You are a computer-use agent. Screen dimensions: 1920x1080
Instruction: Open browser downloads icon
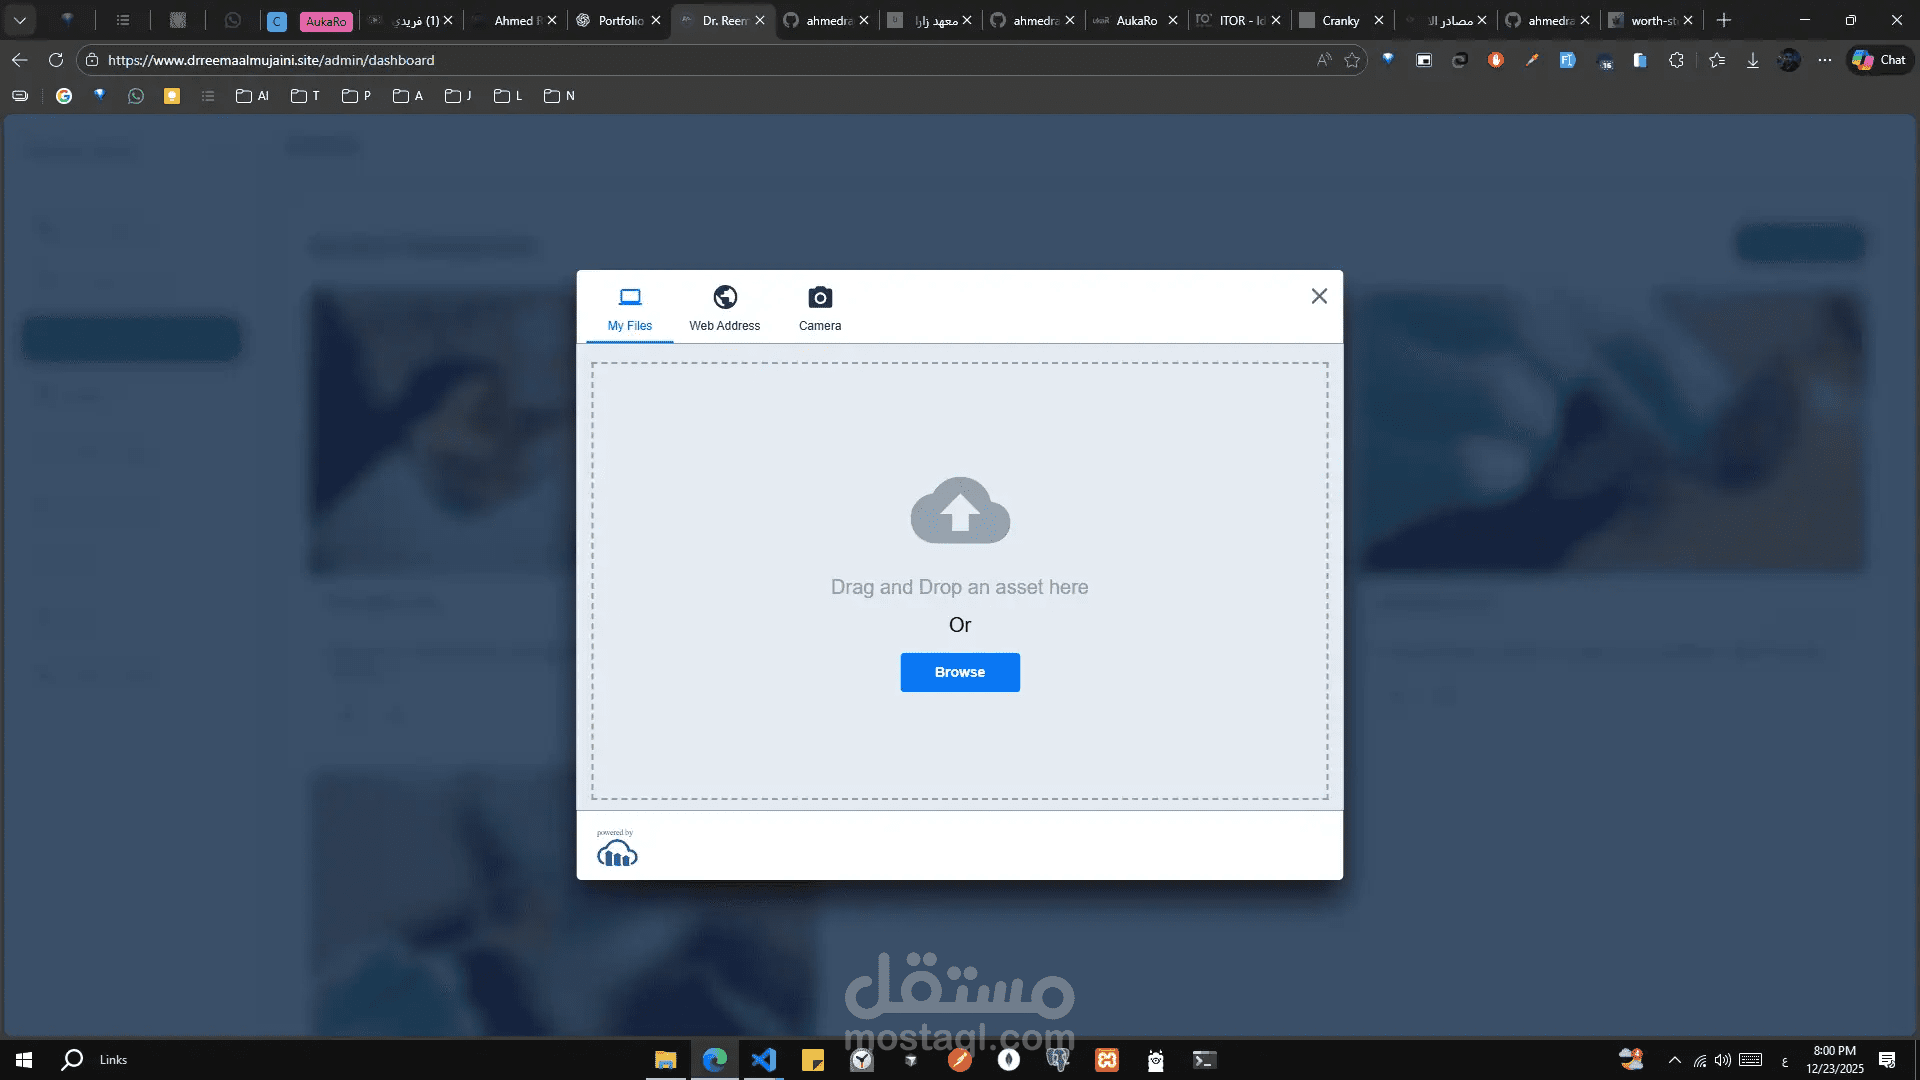coord(1752,60)
